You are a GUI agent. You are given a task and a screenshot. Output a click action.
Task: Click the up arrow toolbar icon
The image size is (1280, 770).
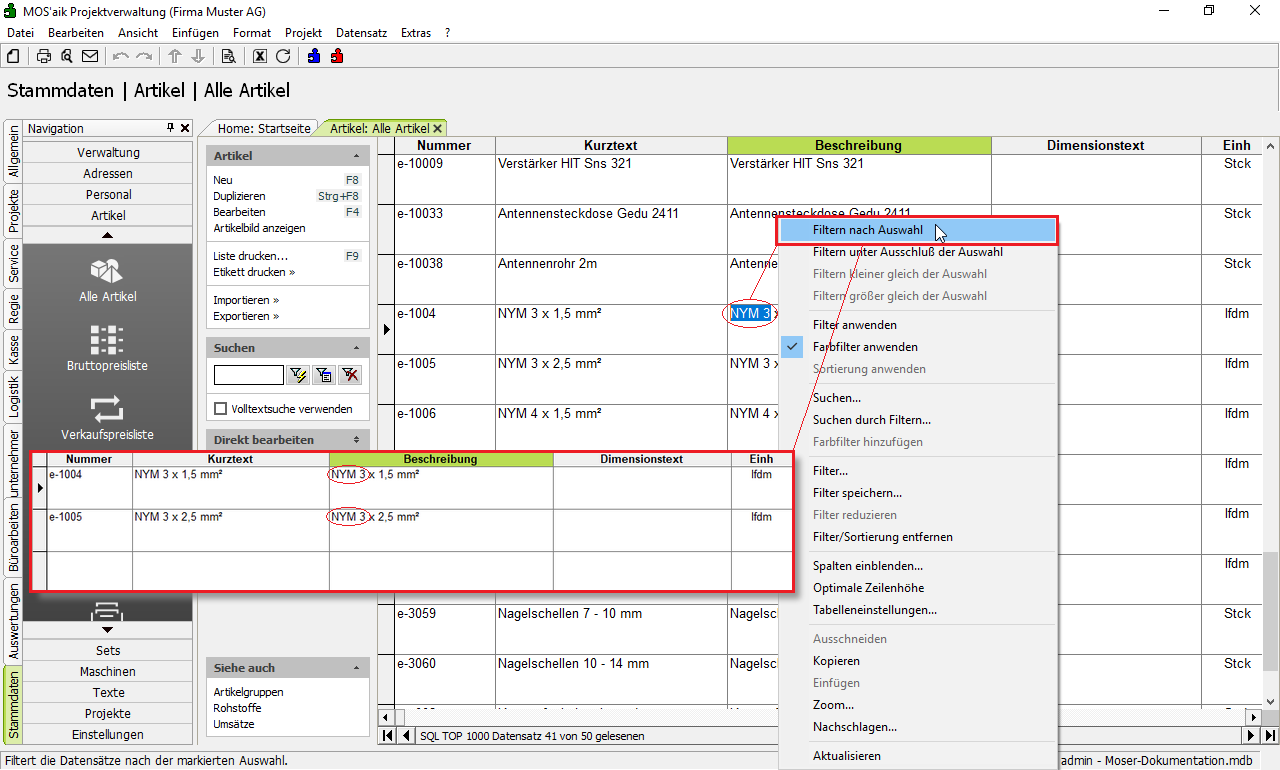click(175, 56)
